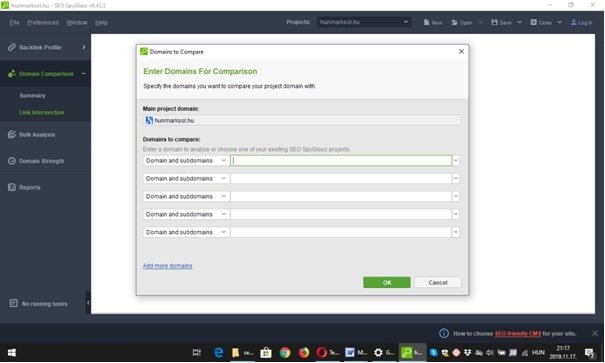The height and width of the screenshot is (363, 605).
Task: Click the Add more domains link
Action: pos(167,266)
